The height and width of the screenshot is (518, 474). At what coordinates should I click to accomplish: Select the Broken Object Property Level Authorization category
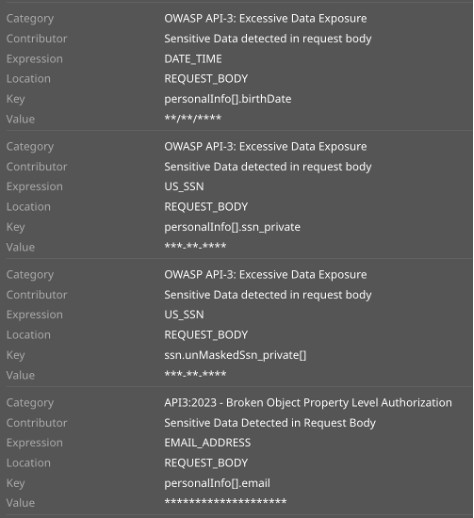coord(308,403)
